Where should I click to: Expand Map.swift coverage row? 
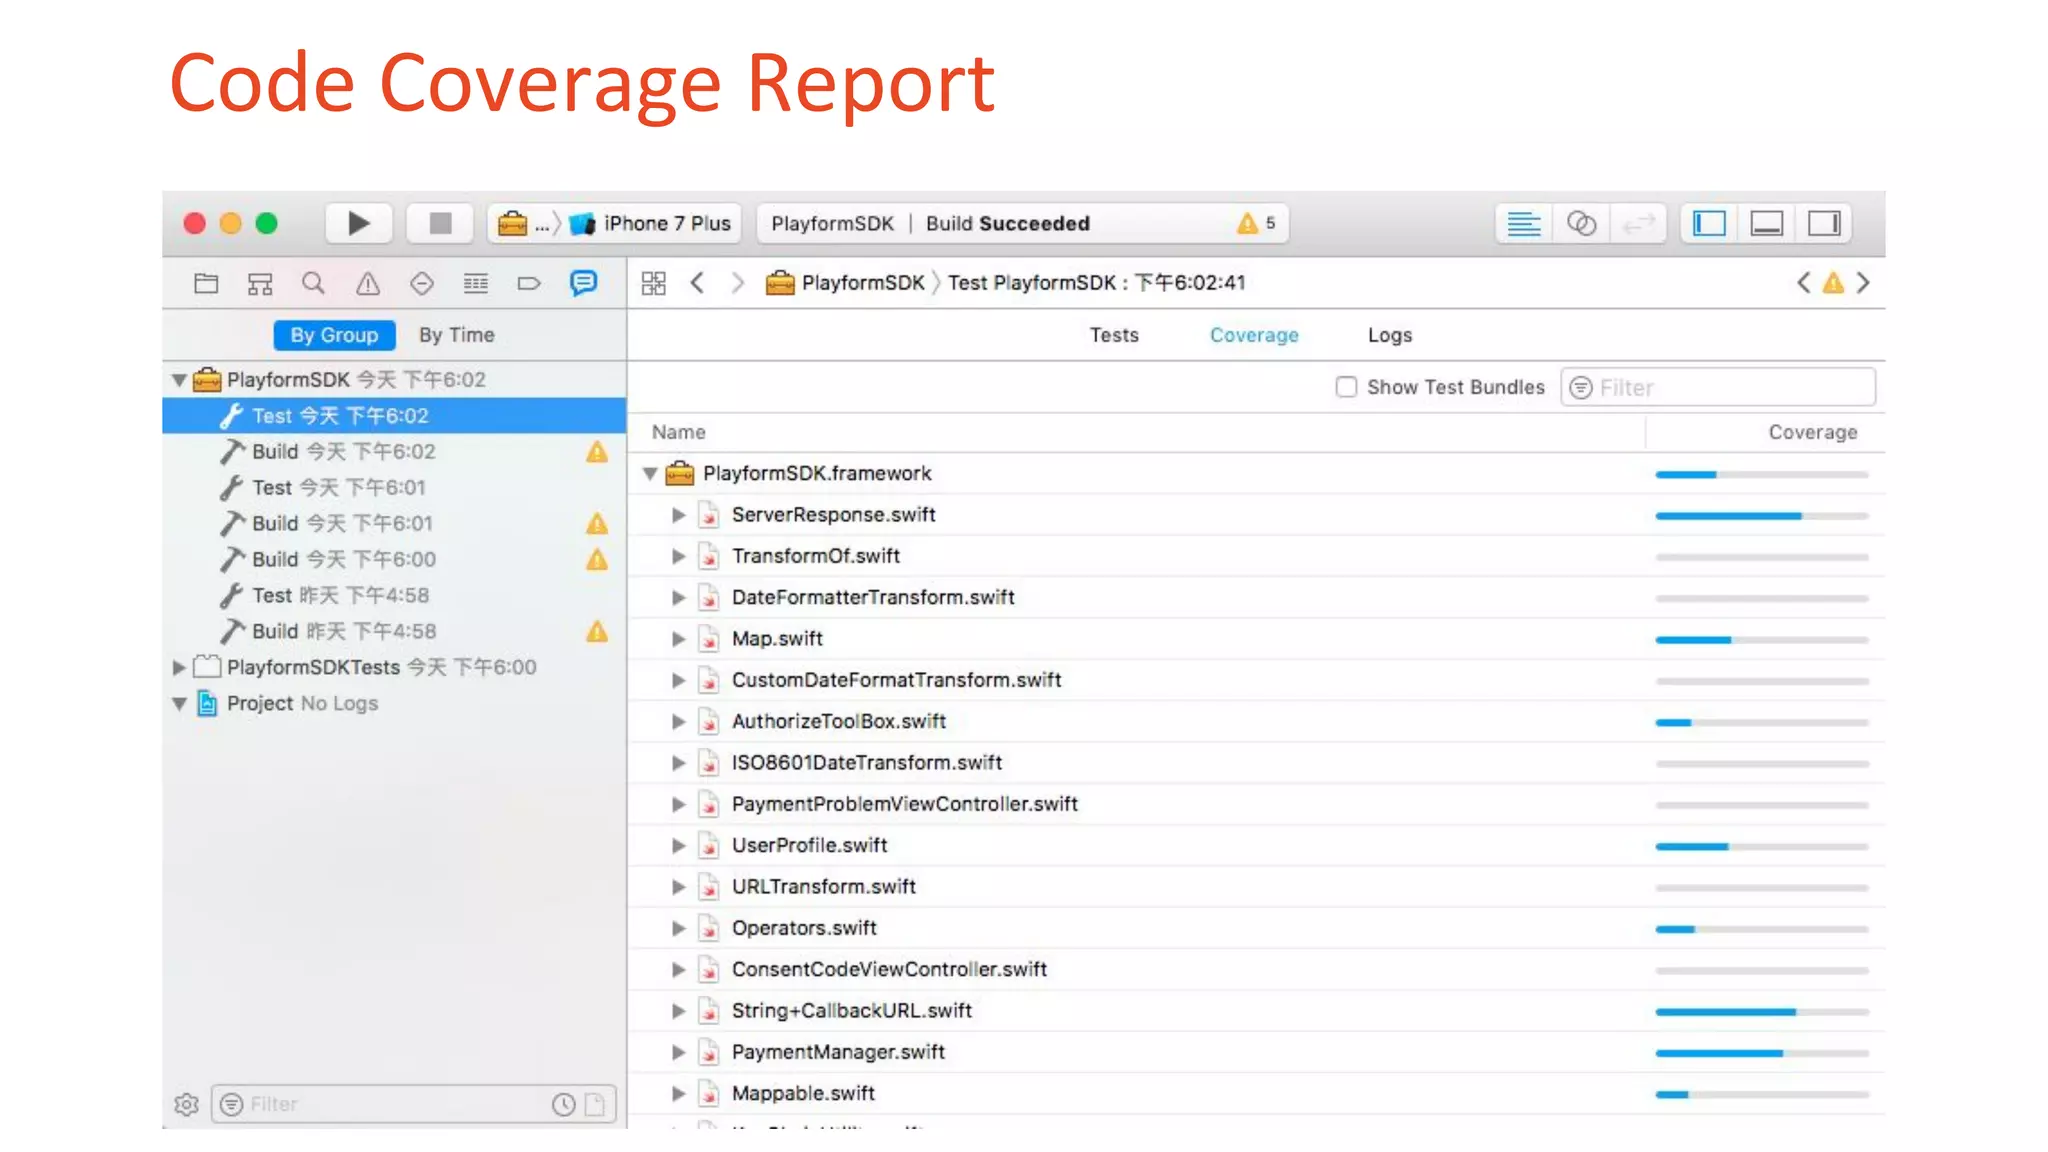point(679,639)
